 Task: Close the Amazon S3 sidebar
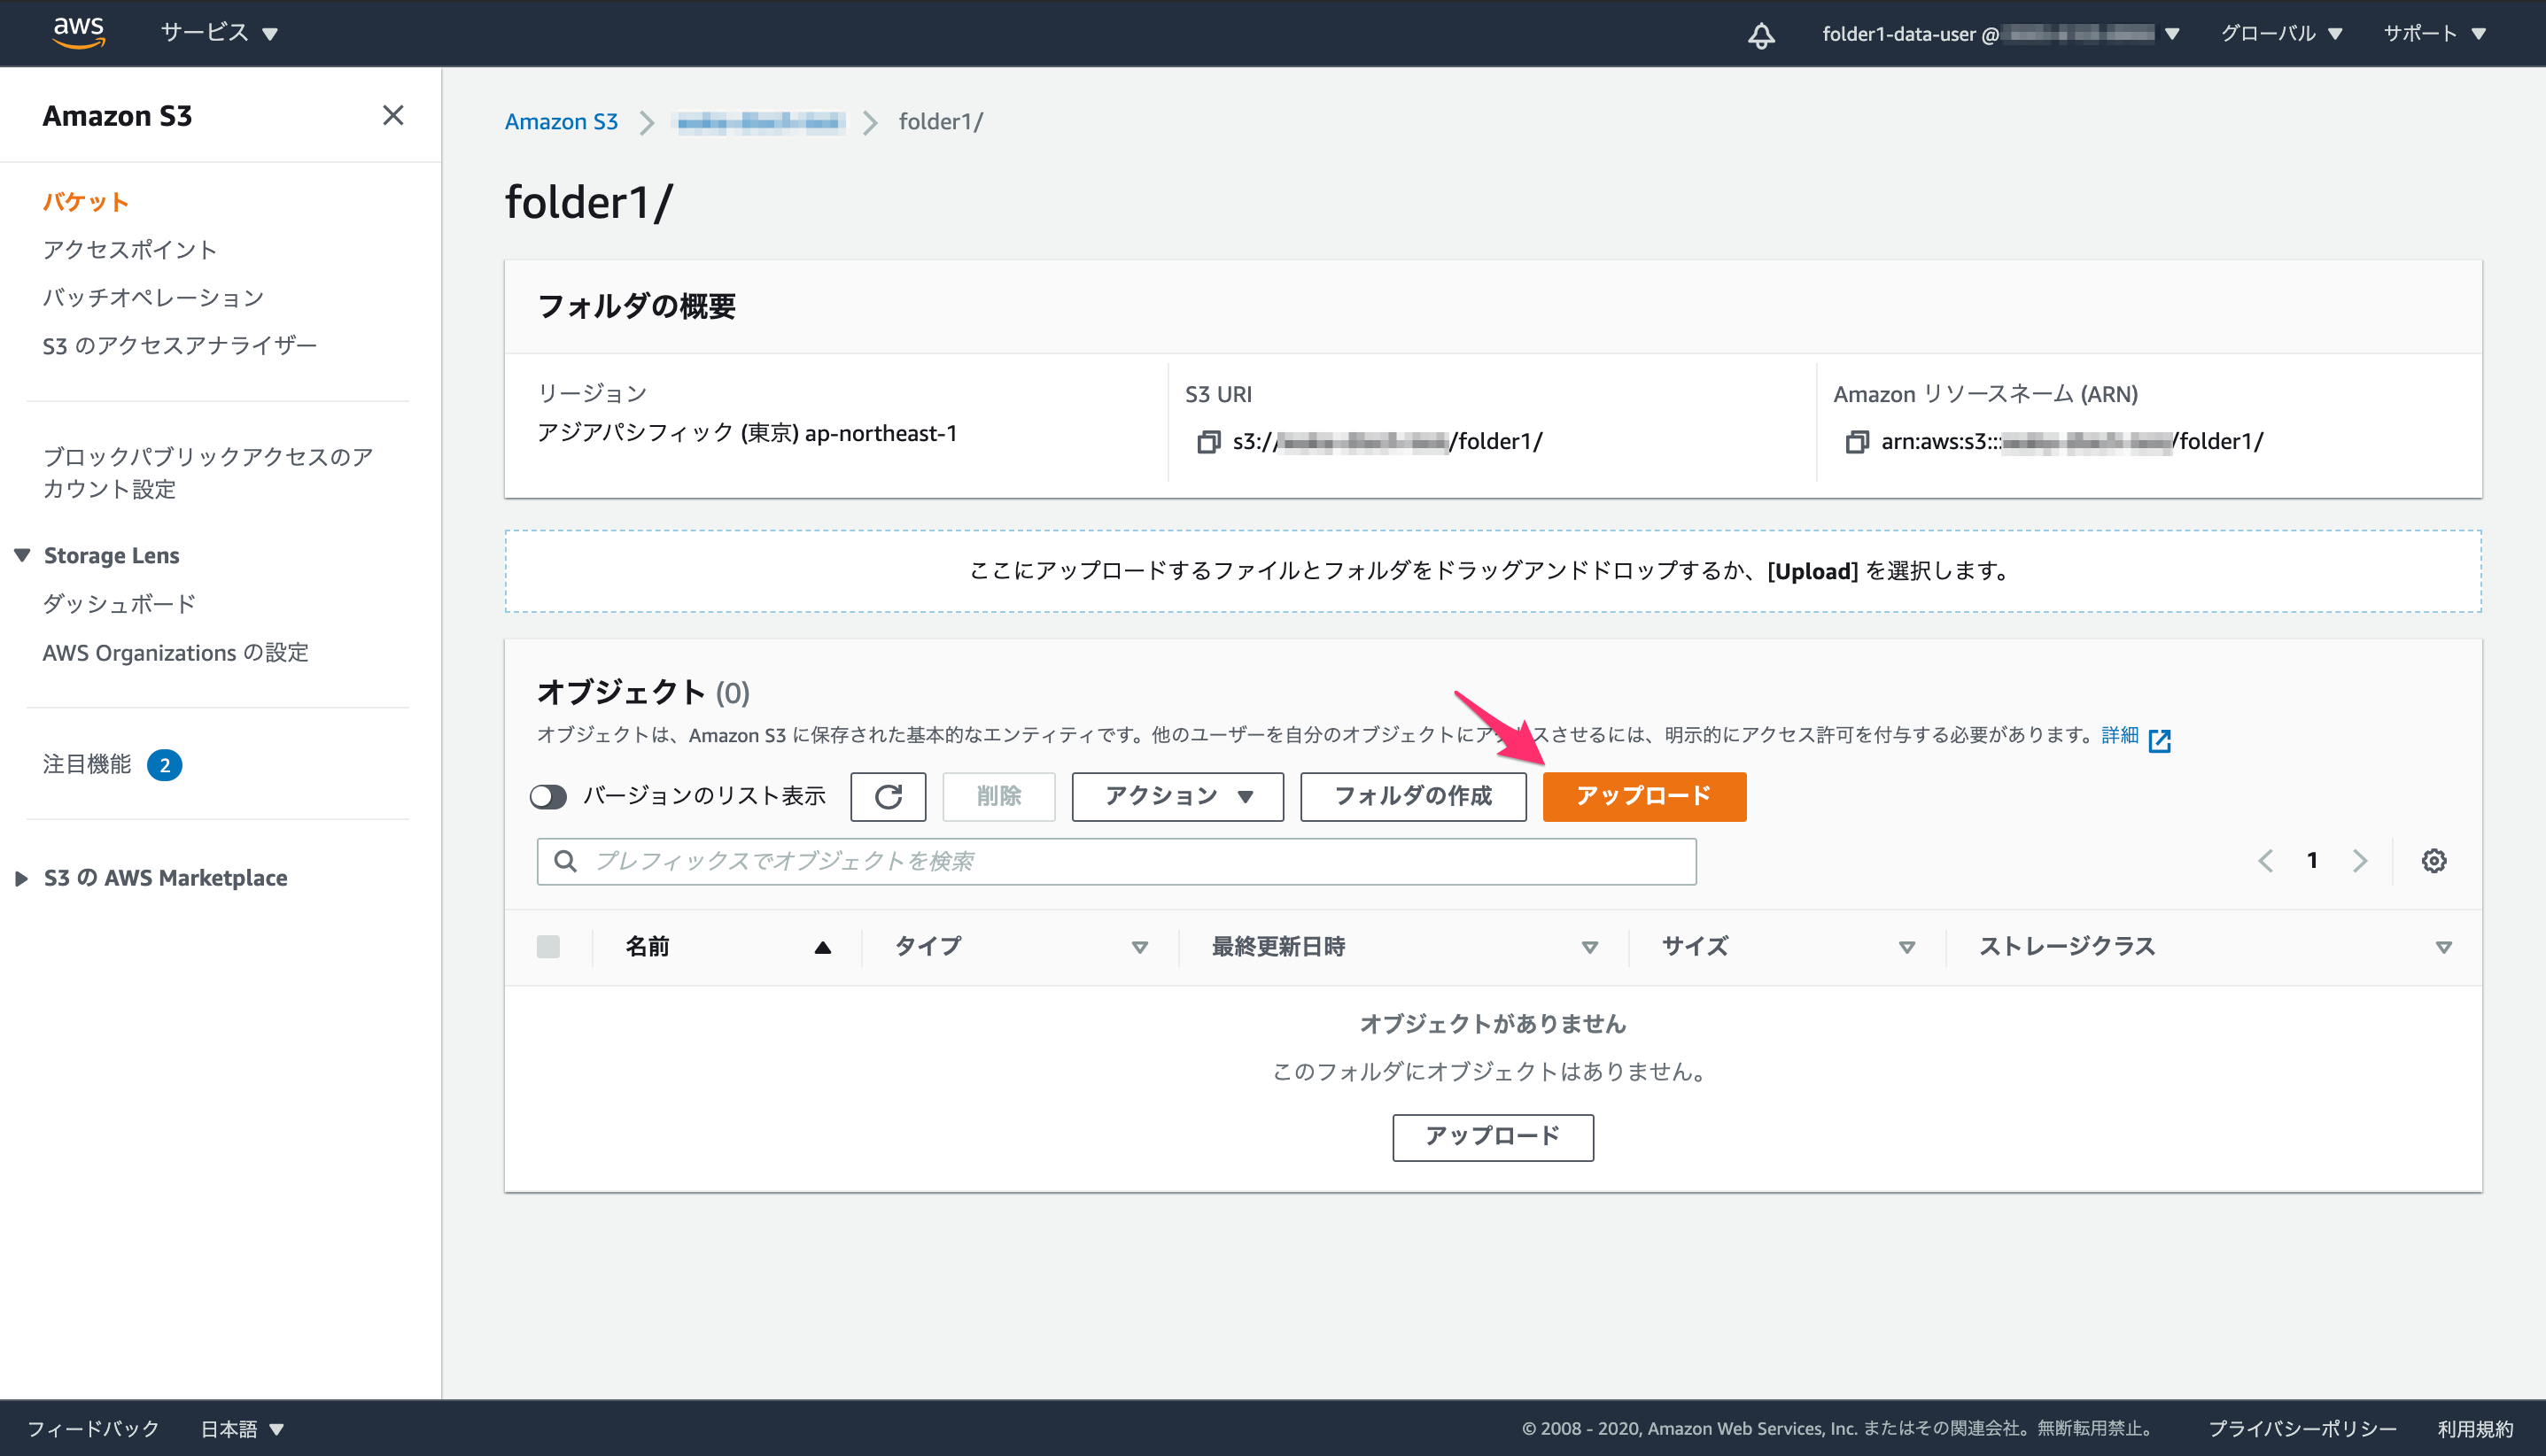tap(393, 115)
